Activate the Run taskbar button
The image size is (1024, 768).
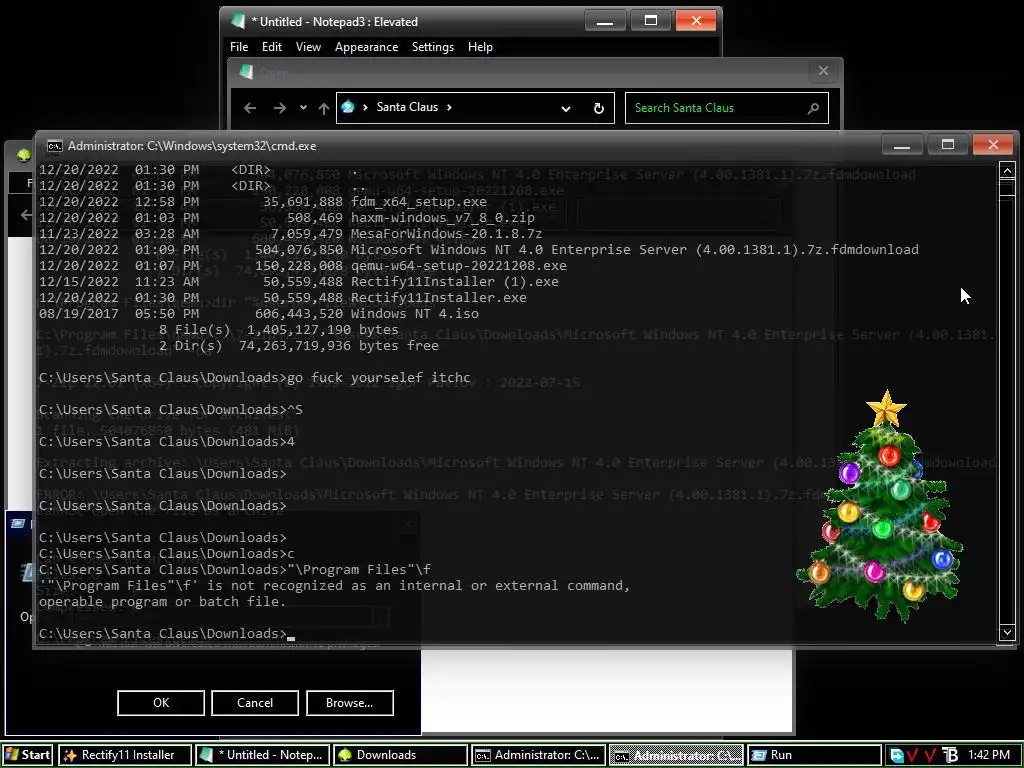[x=813, y=755]
